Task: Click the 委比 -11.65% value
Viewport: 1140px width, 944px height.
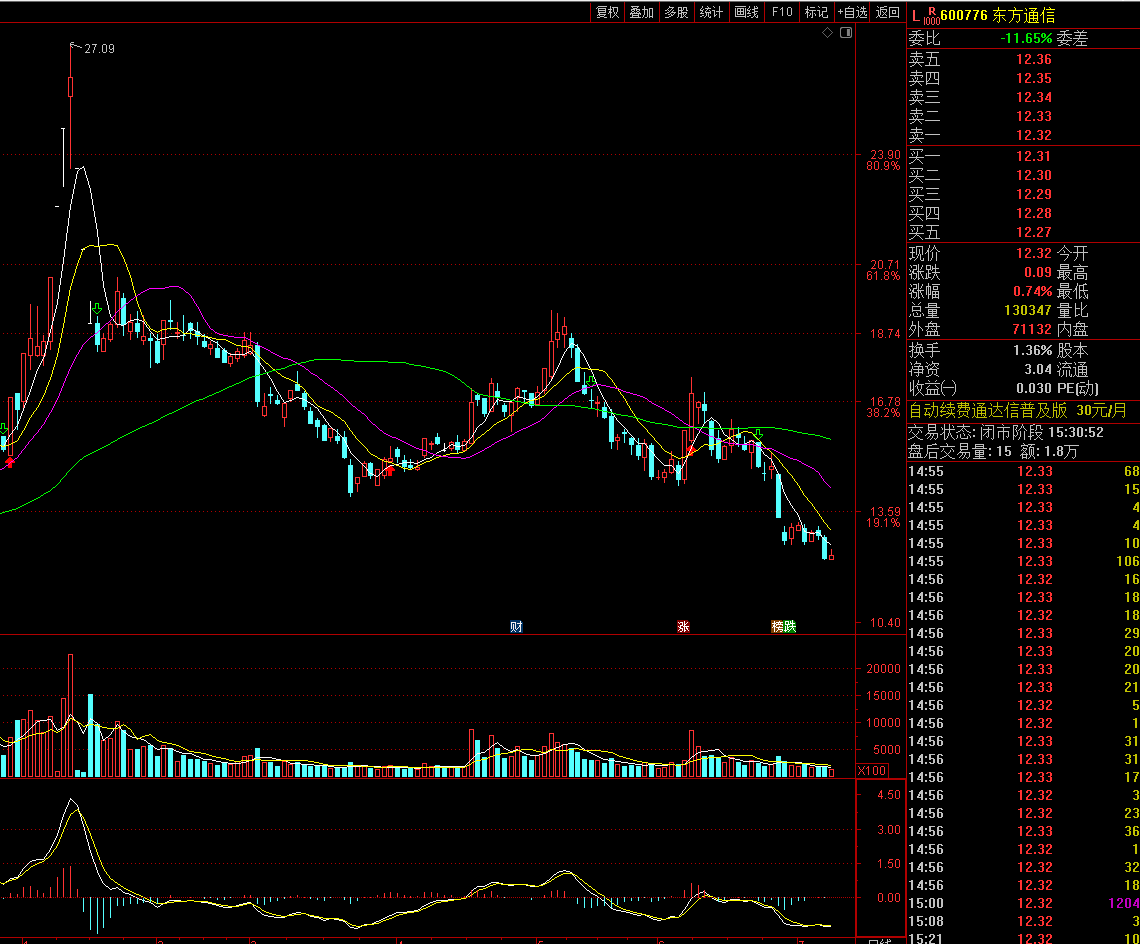Action: pos(1026,39)
